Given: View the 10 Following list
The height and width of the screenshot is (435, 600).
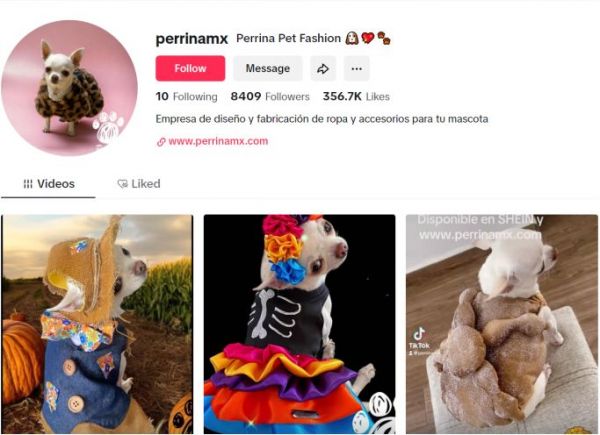Looking at the screenshot, I should tap(186, 96).
